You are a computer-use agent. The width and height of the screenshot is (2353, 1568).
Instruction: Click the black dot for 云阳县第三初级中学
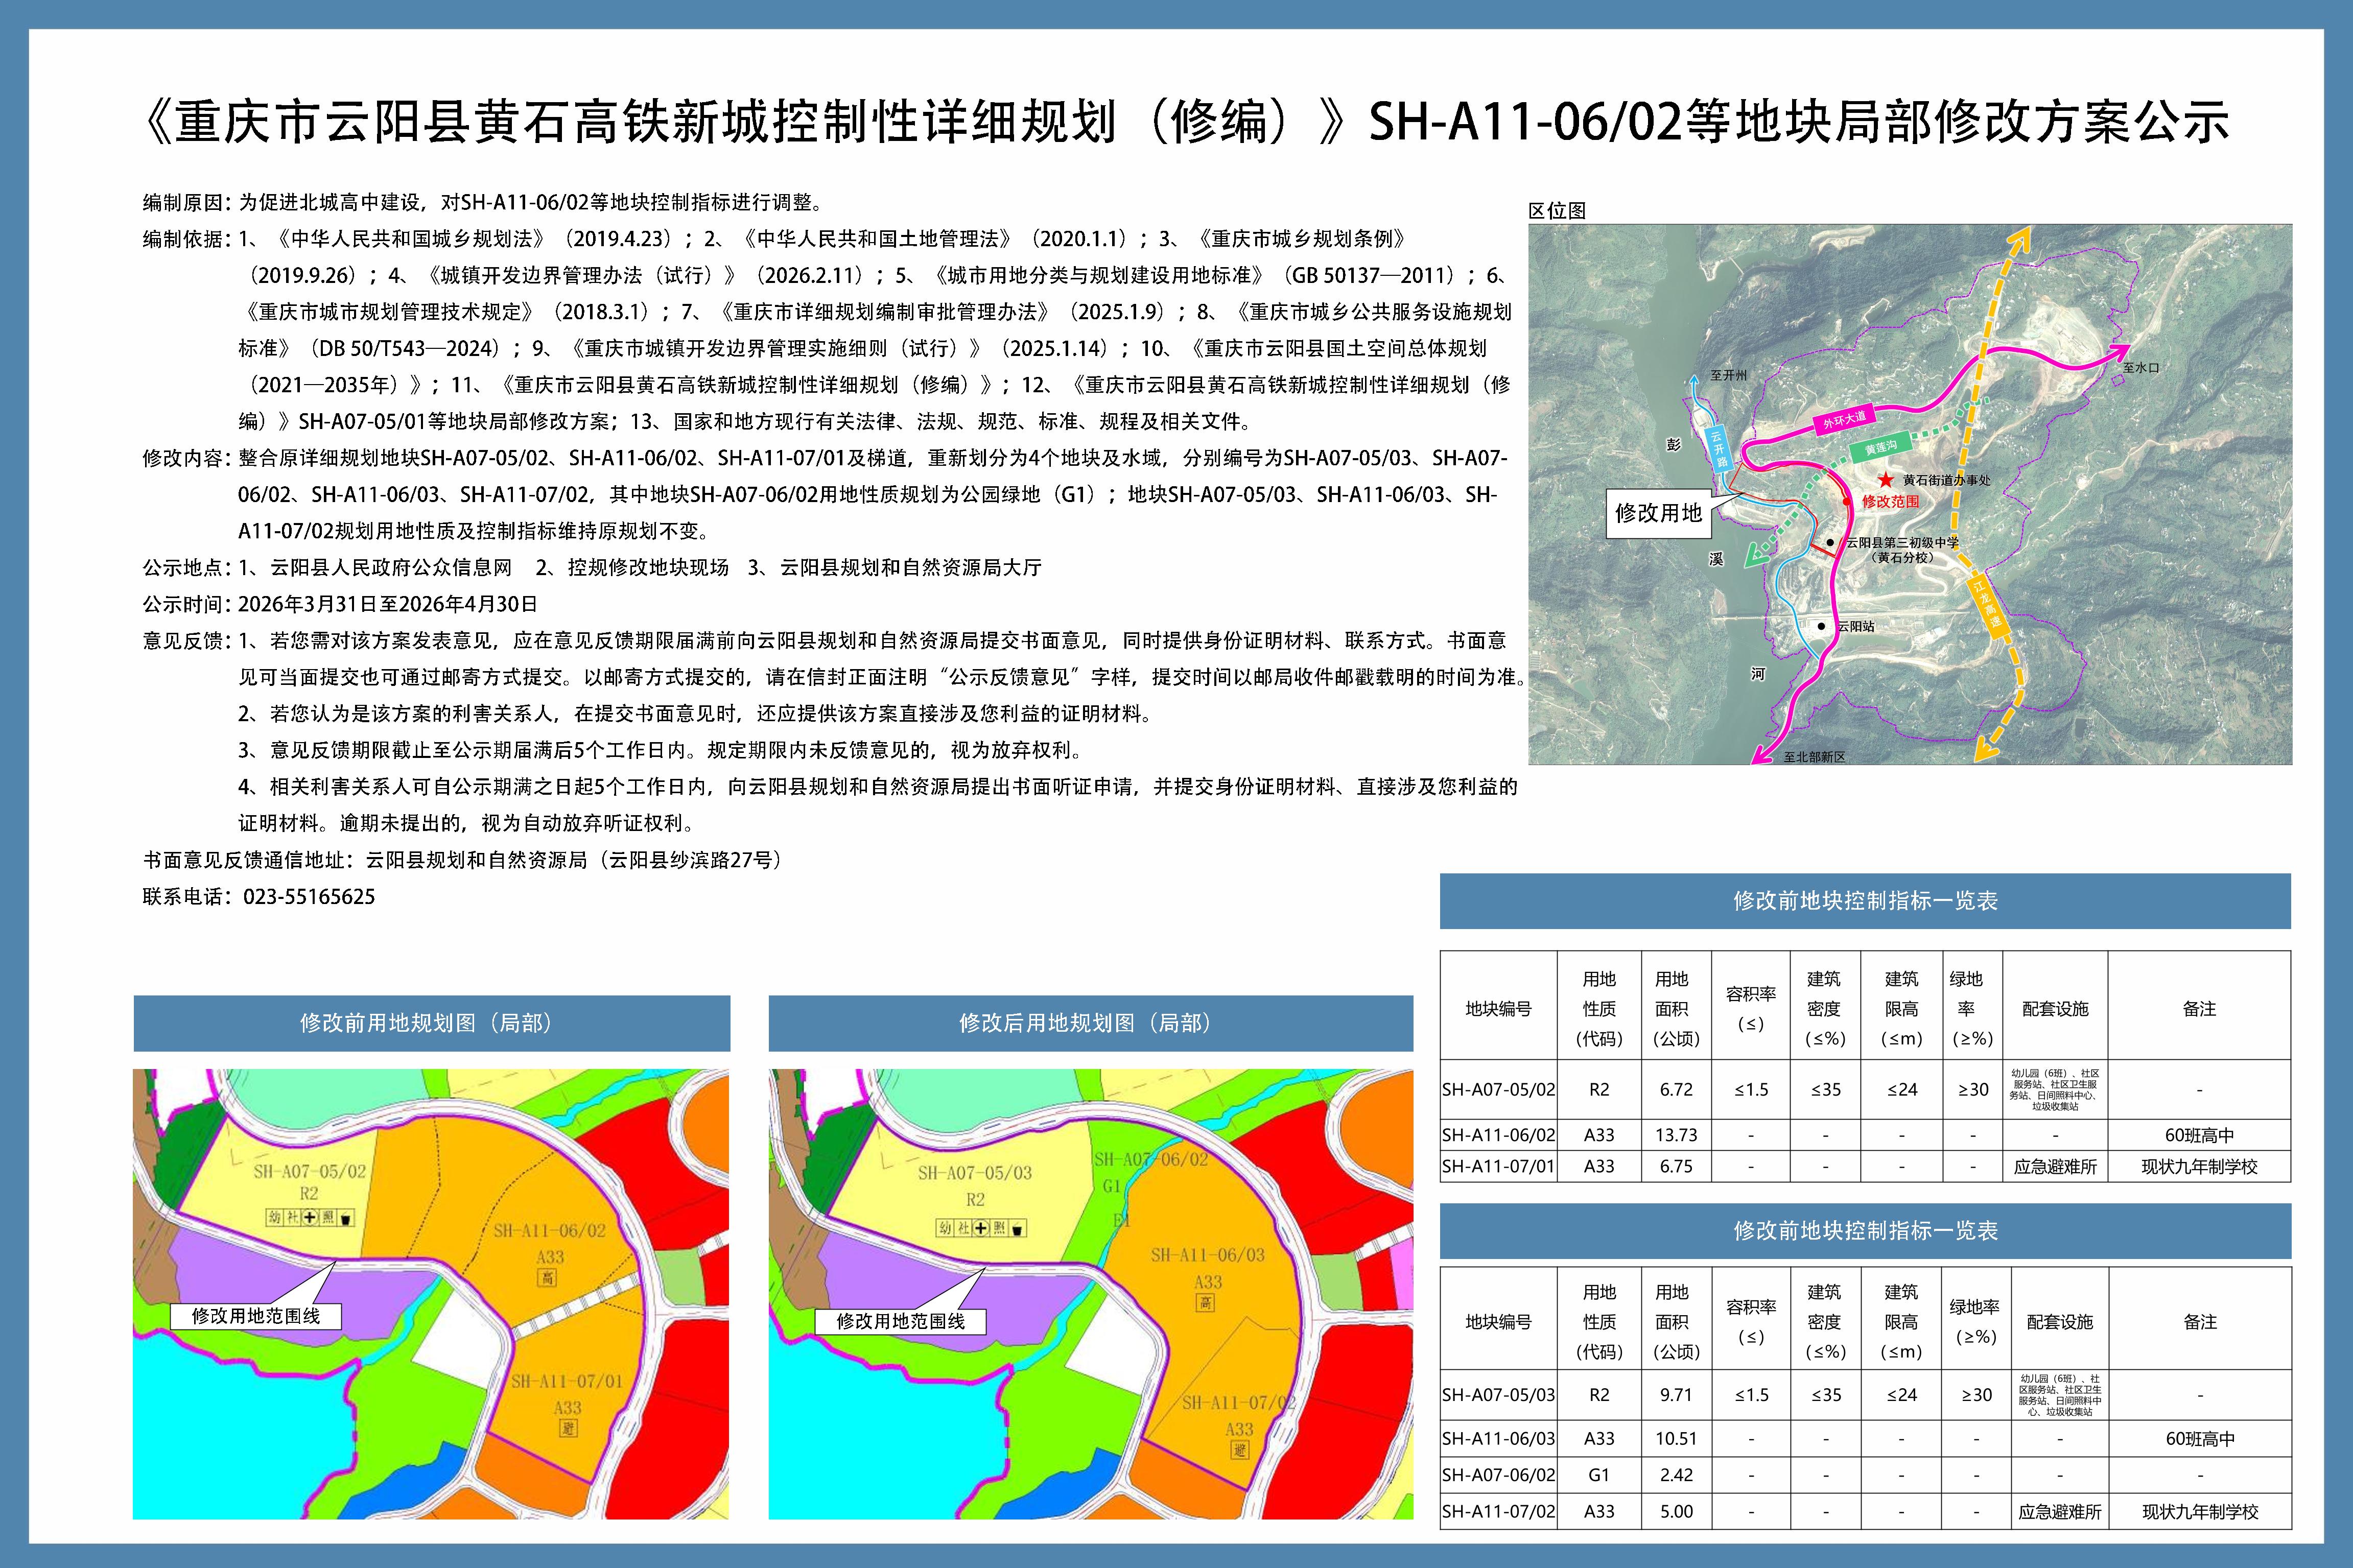[x=1830, y=542]
